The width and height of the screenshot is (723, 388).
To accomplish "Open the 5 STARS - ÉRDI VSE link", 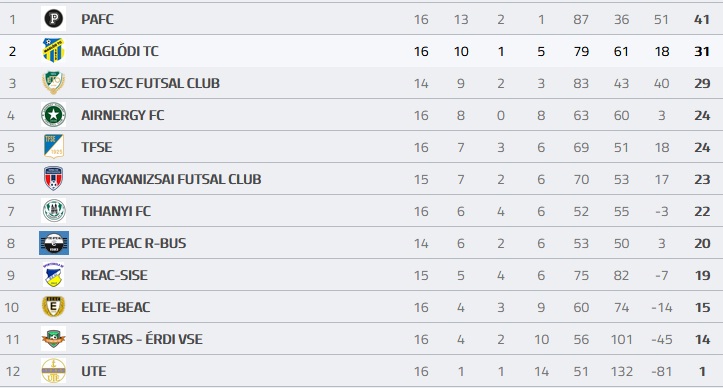I will click(x=142, y=339).
